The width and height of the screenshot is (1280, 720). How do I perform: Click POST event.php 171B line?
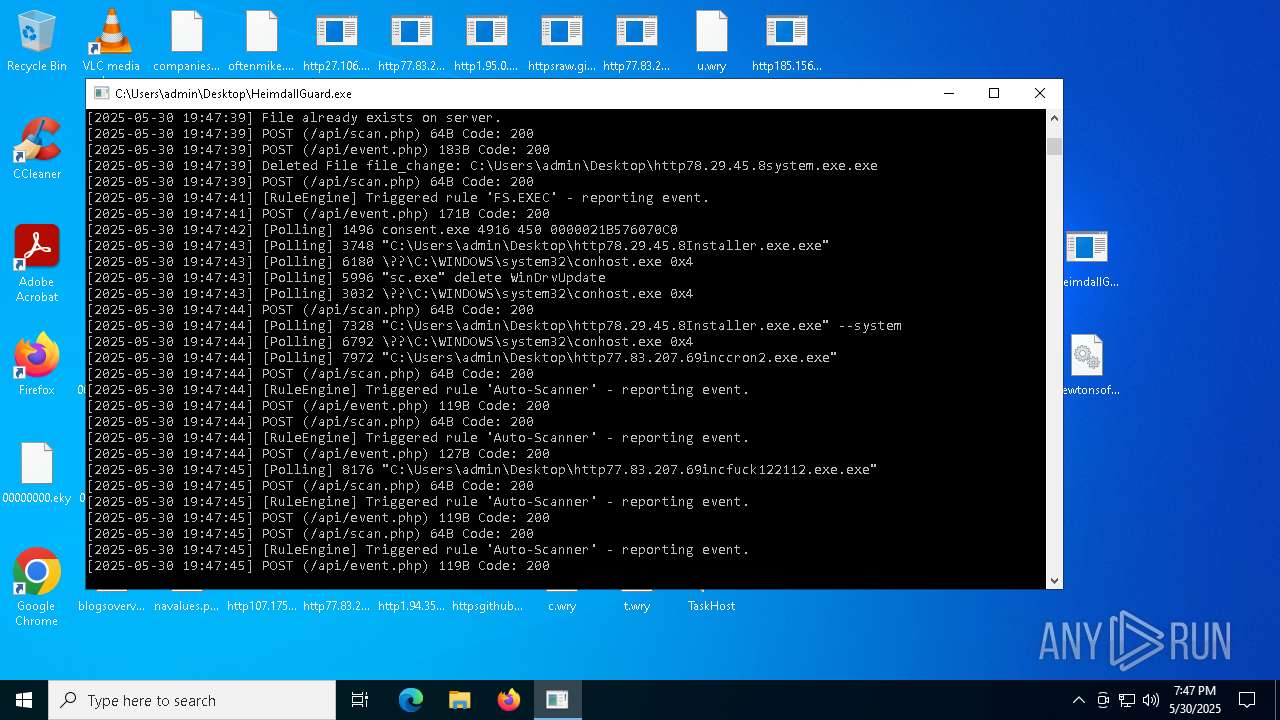(318, 214)
